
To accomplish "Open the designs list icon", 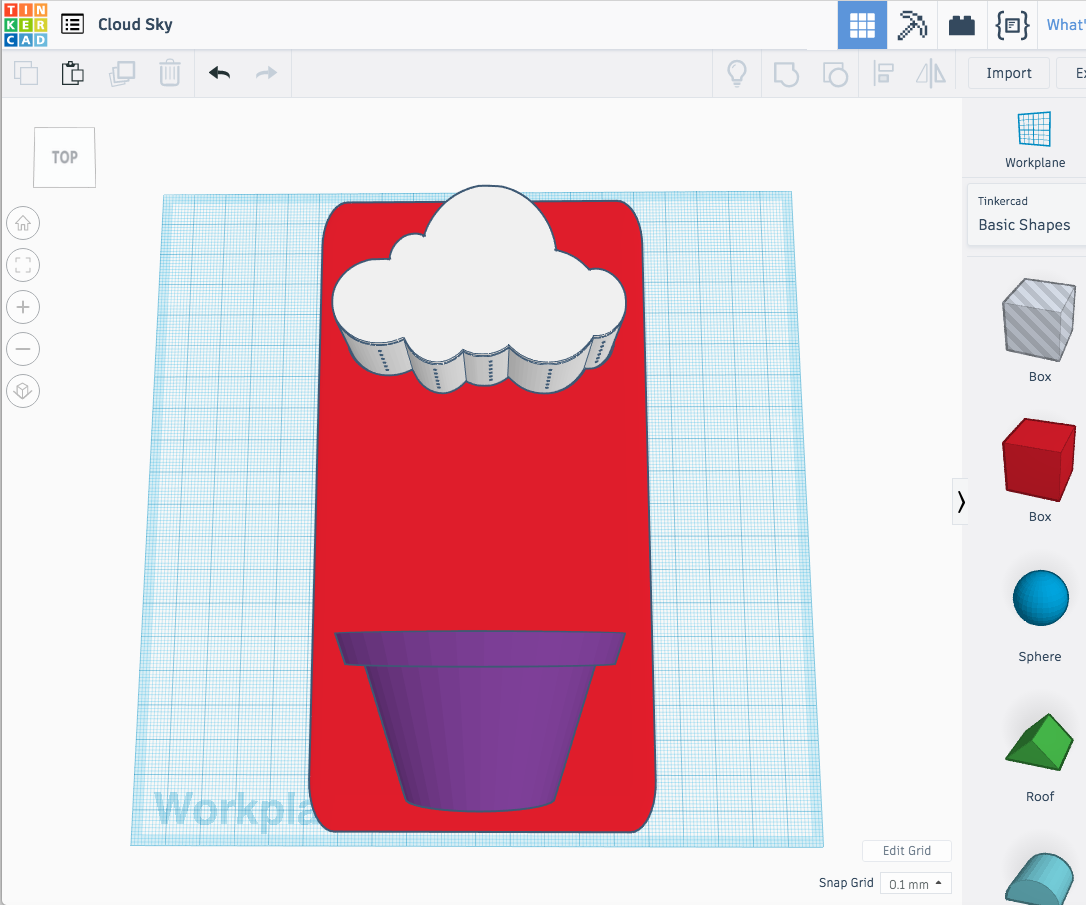I will pyautogui.click(x=72, y=25).
